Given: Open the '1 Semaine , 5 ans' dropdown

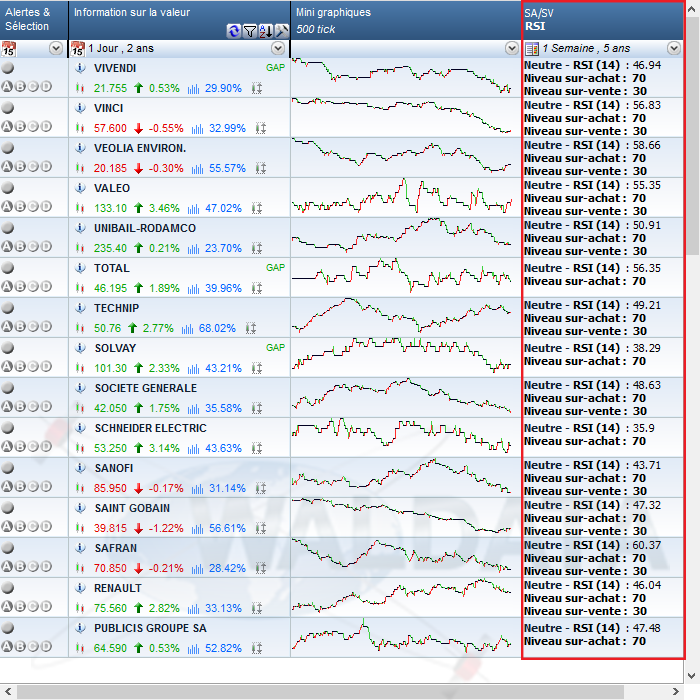Looking at the screenshot, I should tap(674, 48).
